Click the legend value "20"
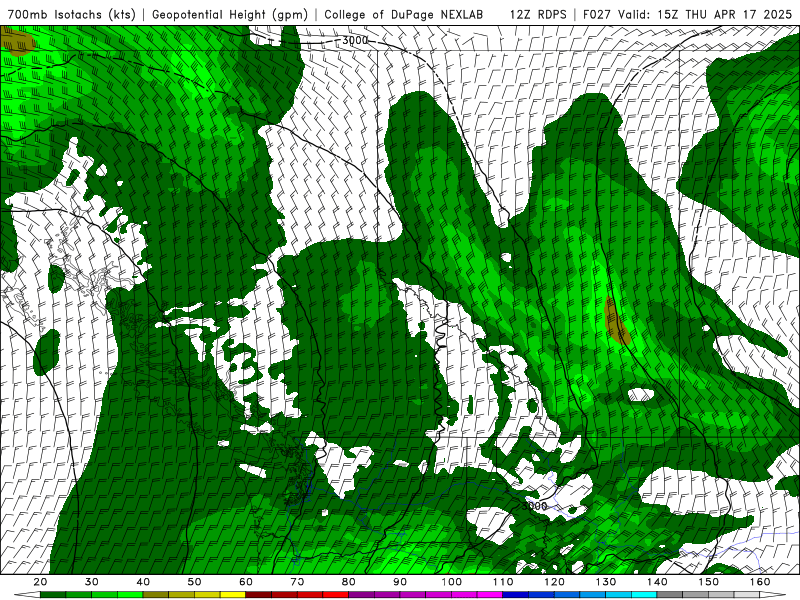Viewport: 800px width, 600px height. tap(40, 582)
